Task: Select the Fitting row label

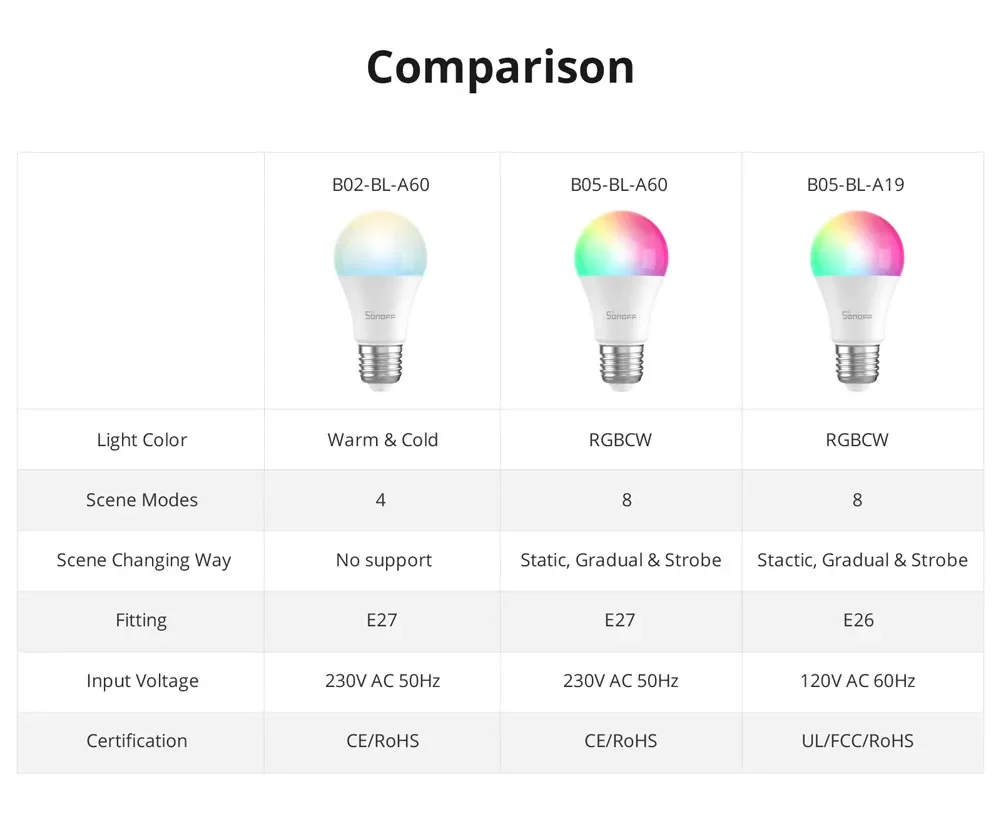Action: [x=141, y=620]
